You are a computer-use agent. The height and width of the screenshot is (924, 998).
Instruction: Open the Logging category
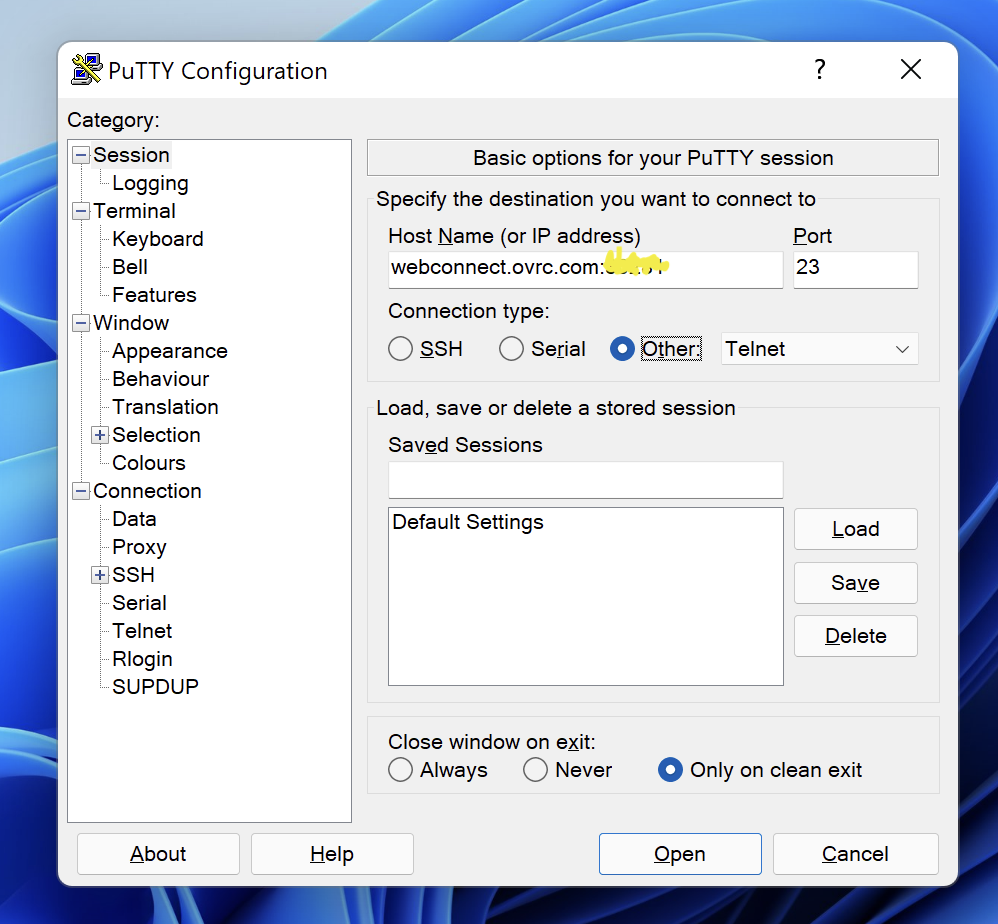point(150,183)
